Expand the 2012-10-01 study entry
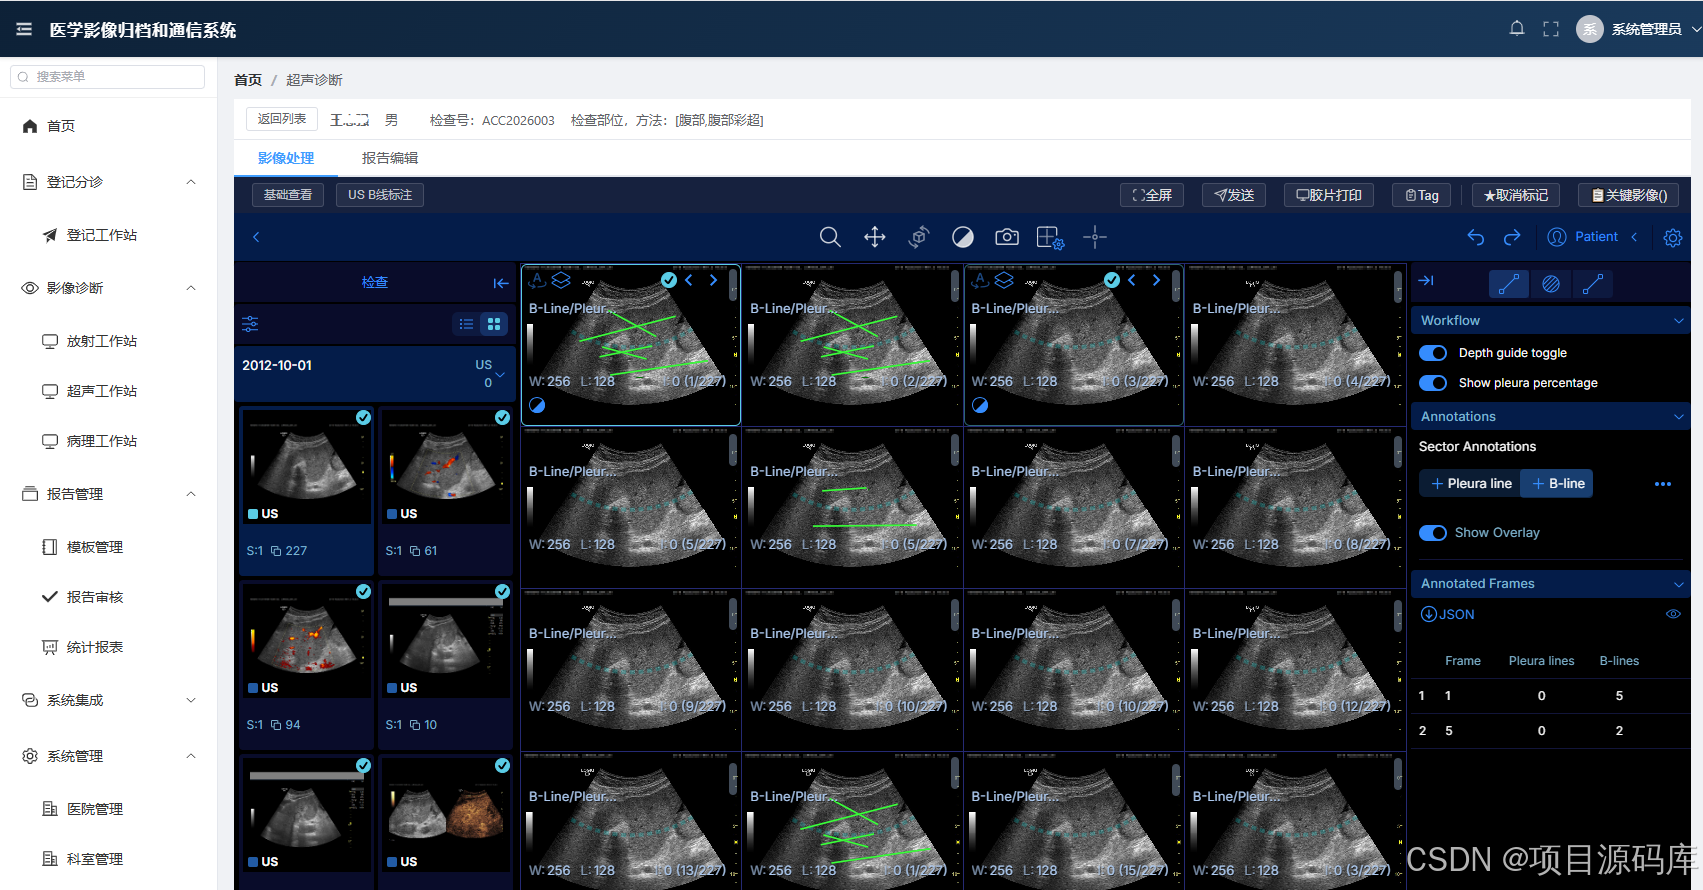1703x890 pixels. [x=500, y=374]
